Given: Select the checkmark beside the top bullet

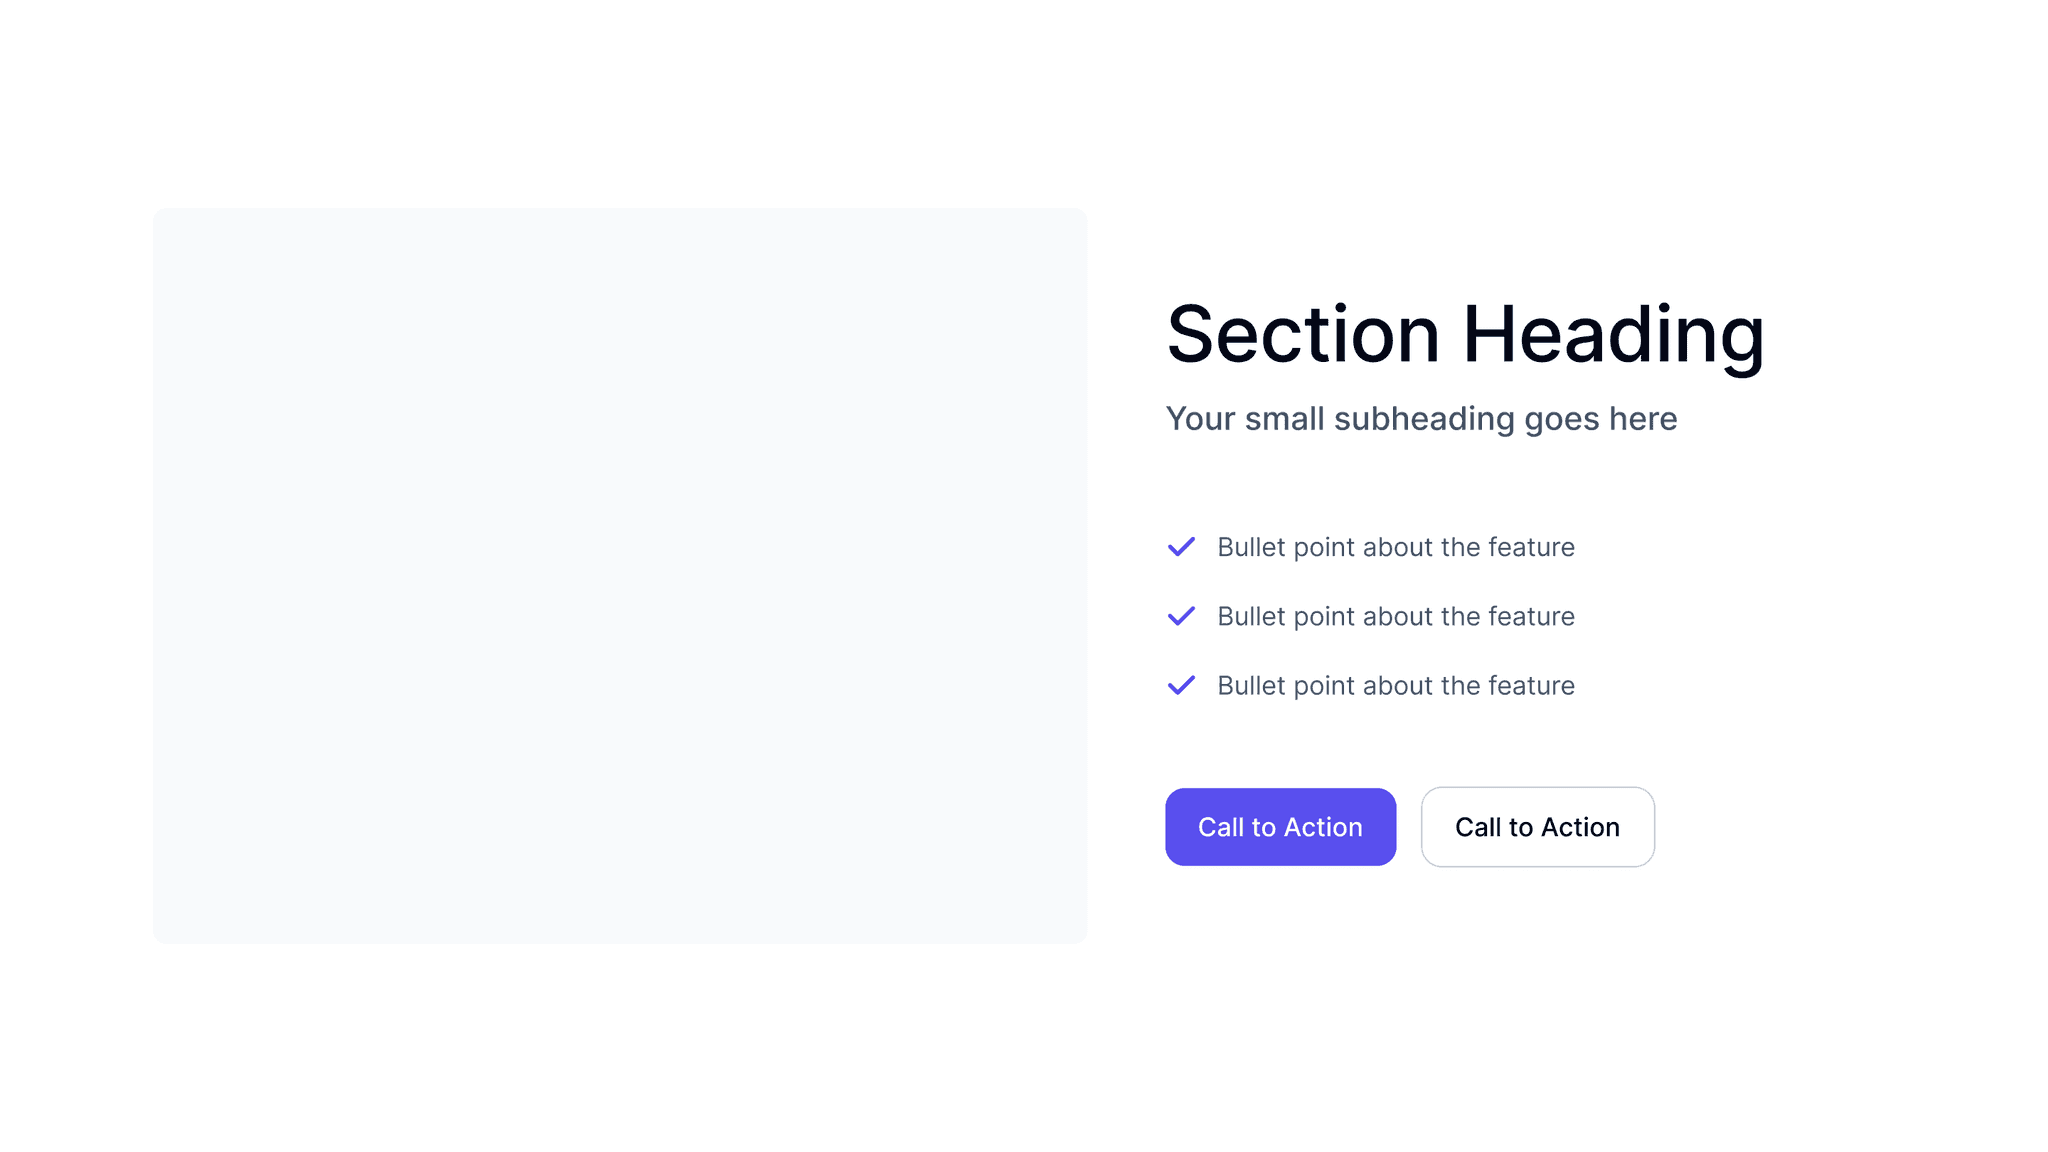Looking at the screenshot, I should pos(1181,547).
